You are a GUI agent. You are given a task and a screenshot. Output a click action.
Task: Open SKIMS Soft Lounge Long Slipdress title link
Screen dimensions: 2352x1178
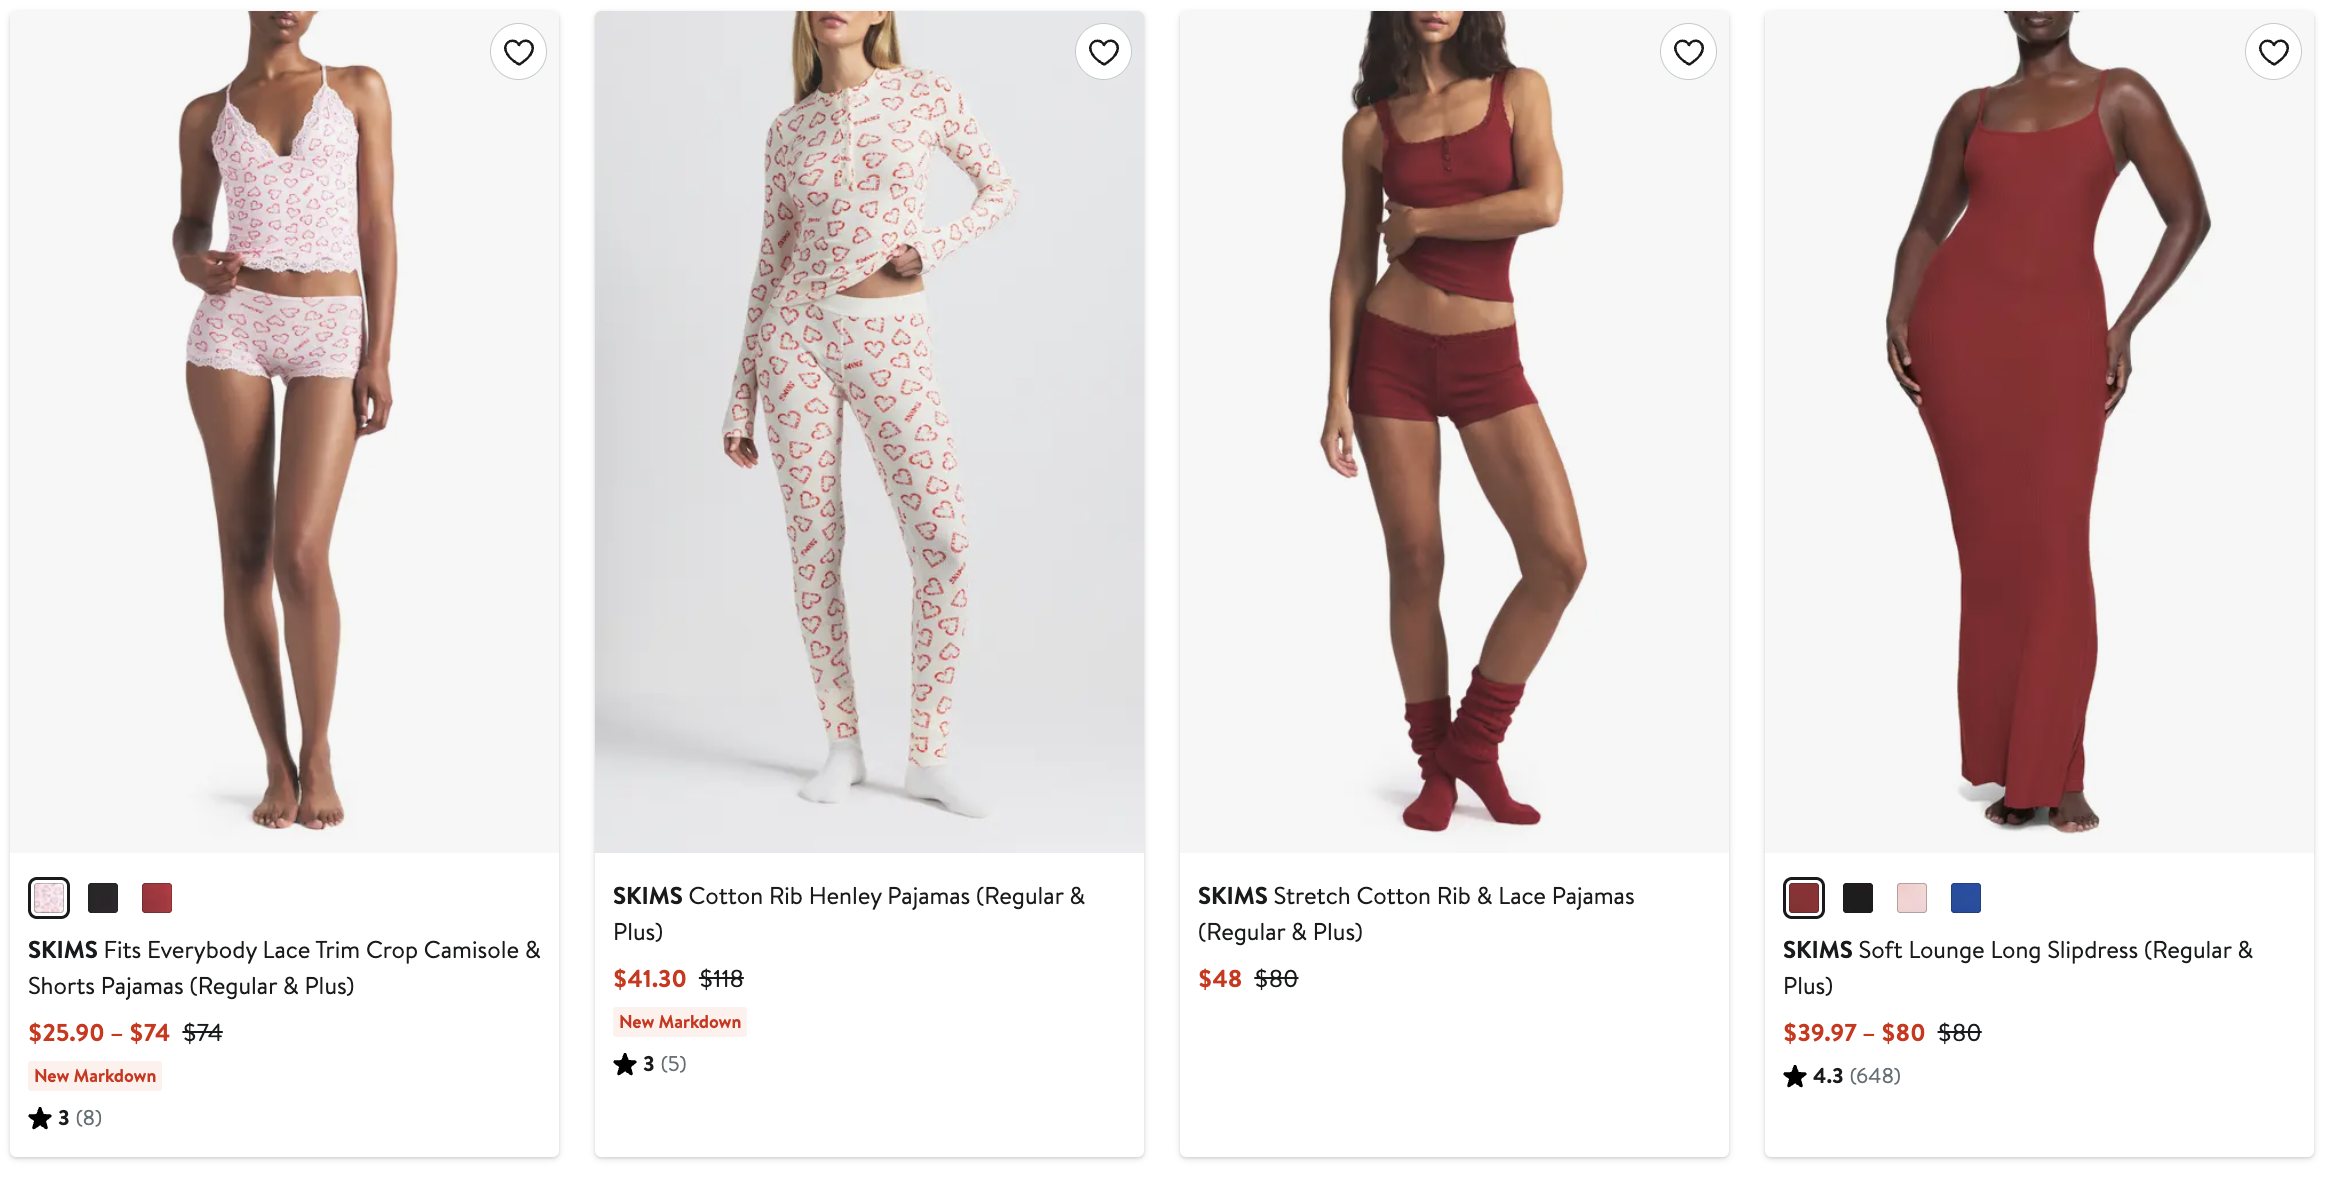click(x=2017, y=967)
